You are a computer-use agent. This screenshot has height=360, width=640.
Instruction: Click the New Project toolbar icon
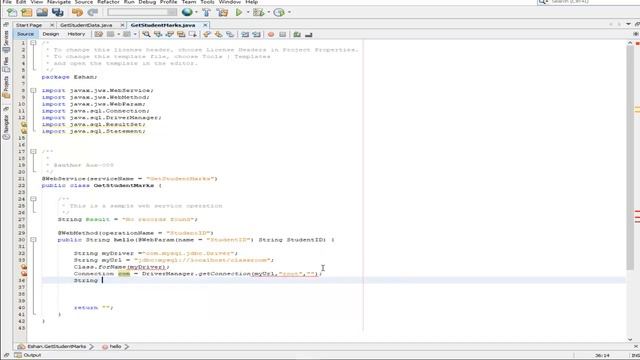click(27, 13)
